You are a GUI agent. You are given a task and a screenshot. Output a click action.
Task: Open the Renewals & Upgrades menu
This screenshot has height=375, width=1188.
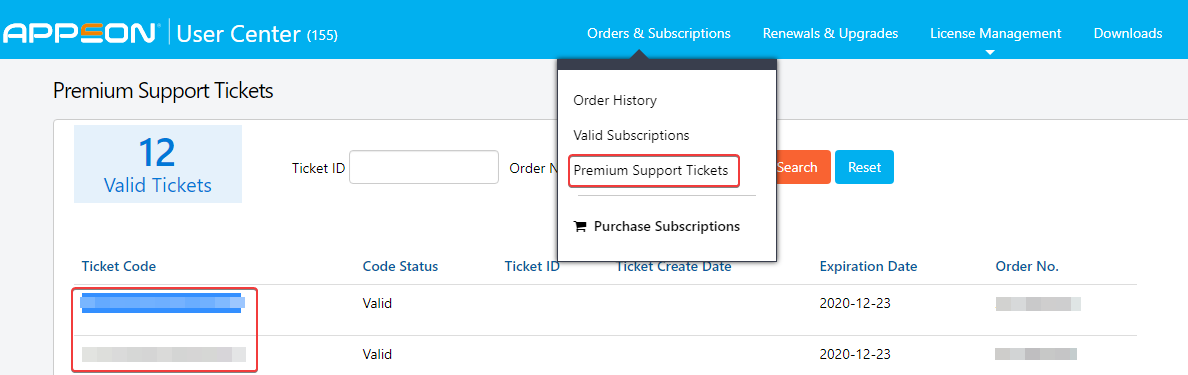coord(830,33)
